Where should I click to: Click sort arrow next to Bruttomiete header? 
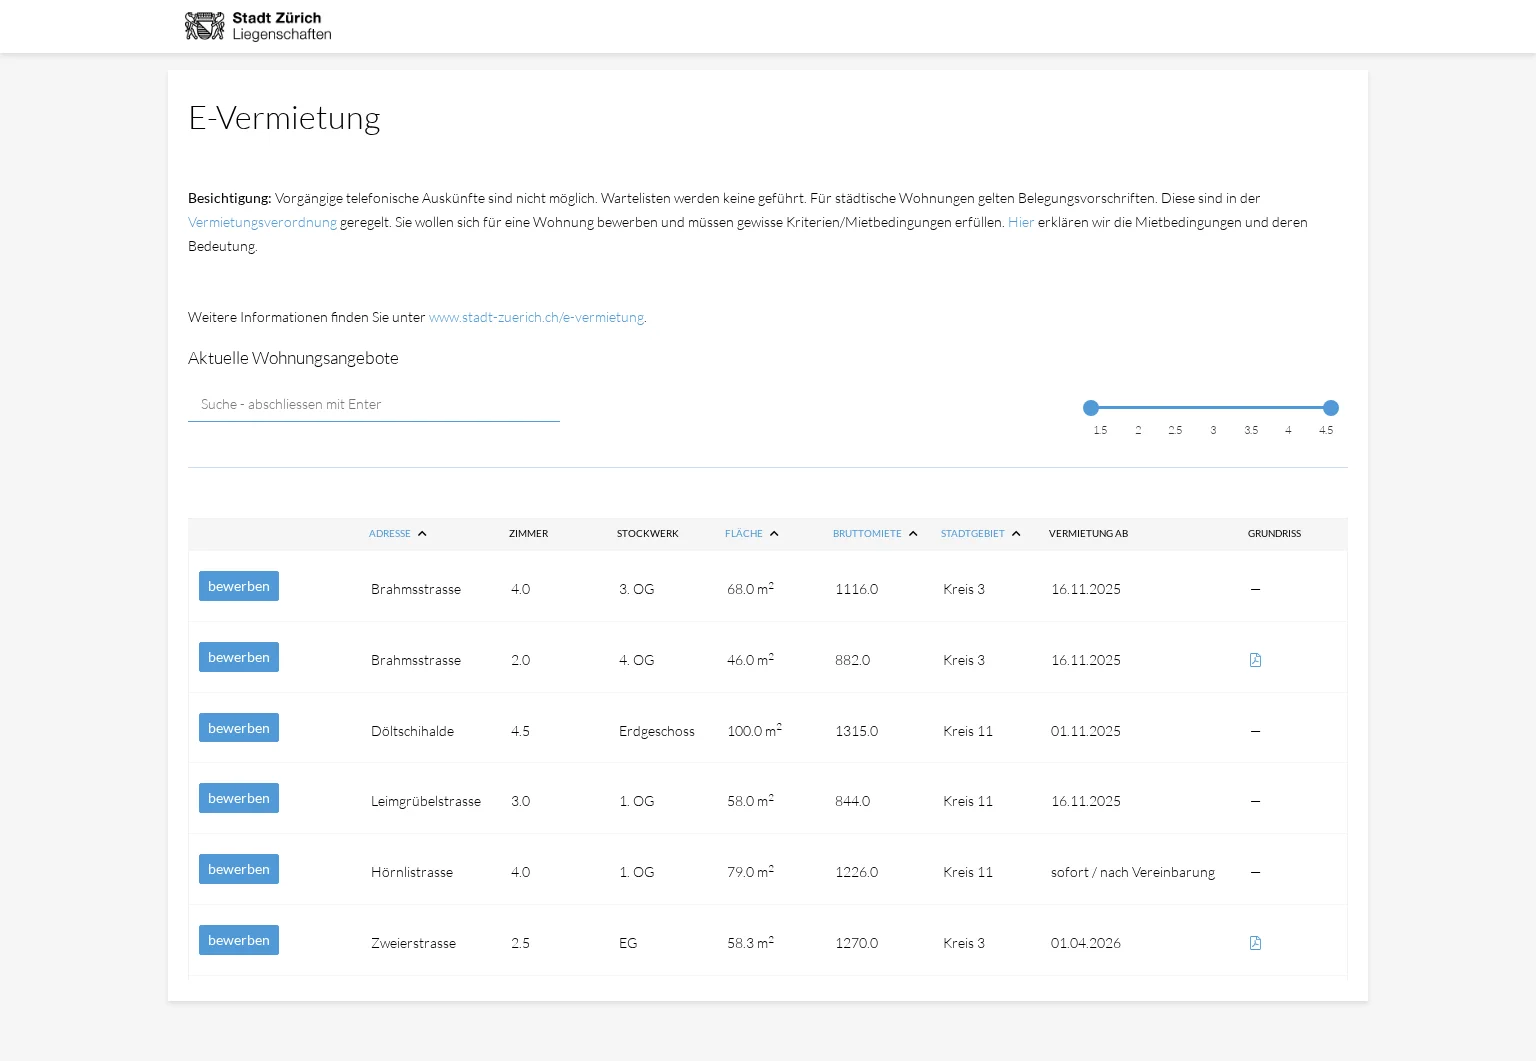913,534
